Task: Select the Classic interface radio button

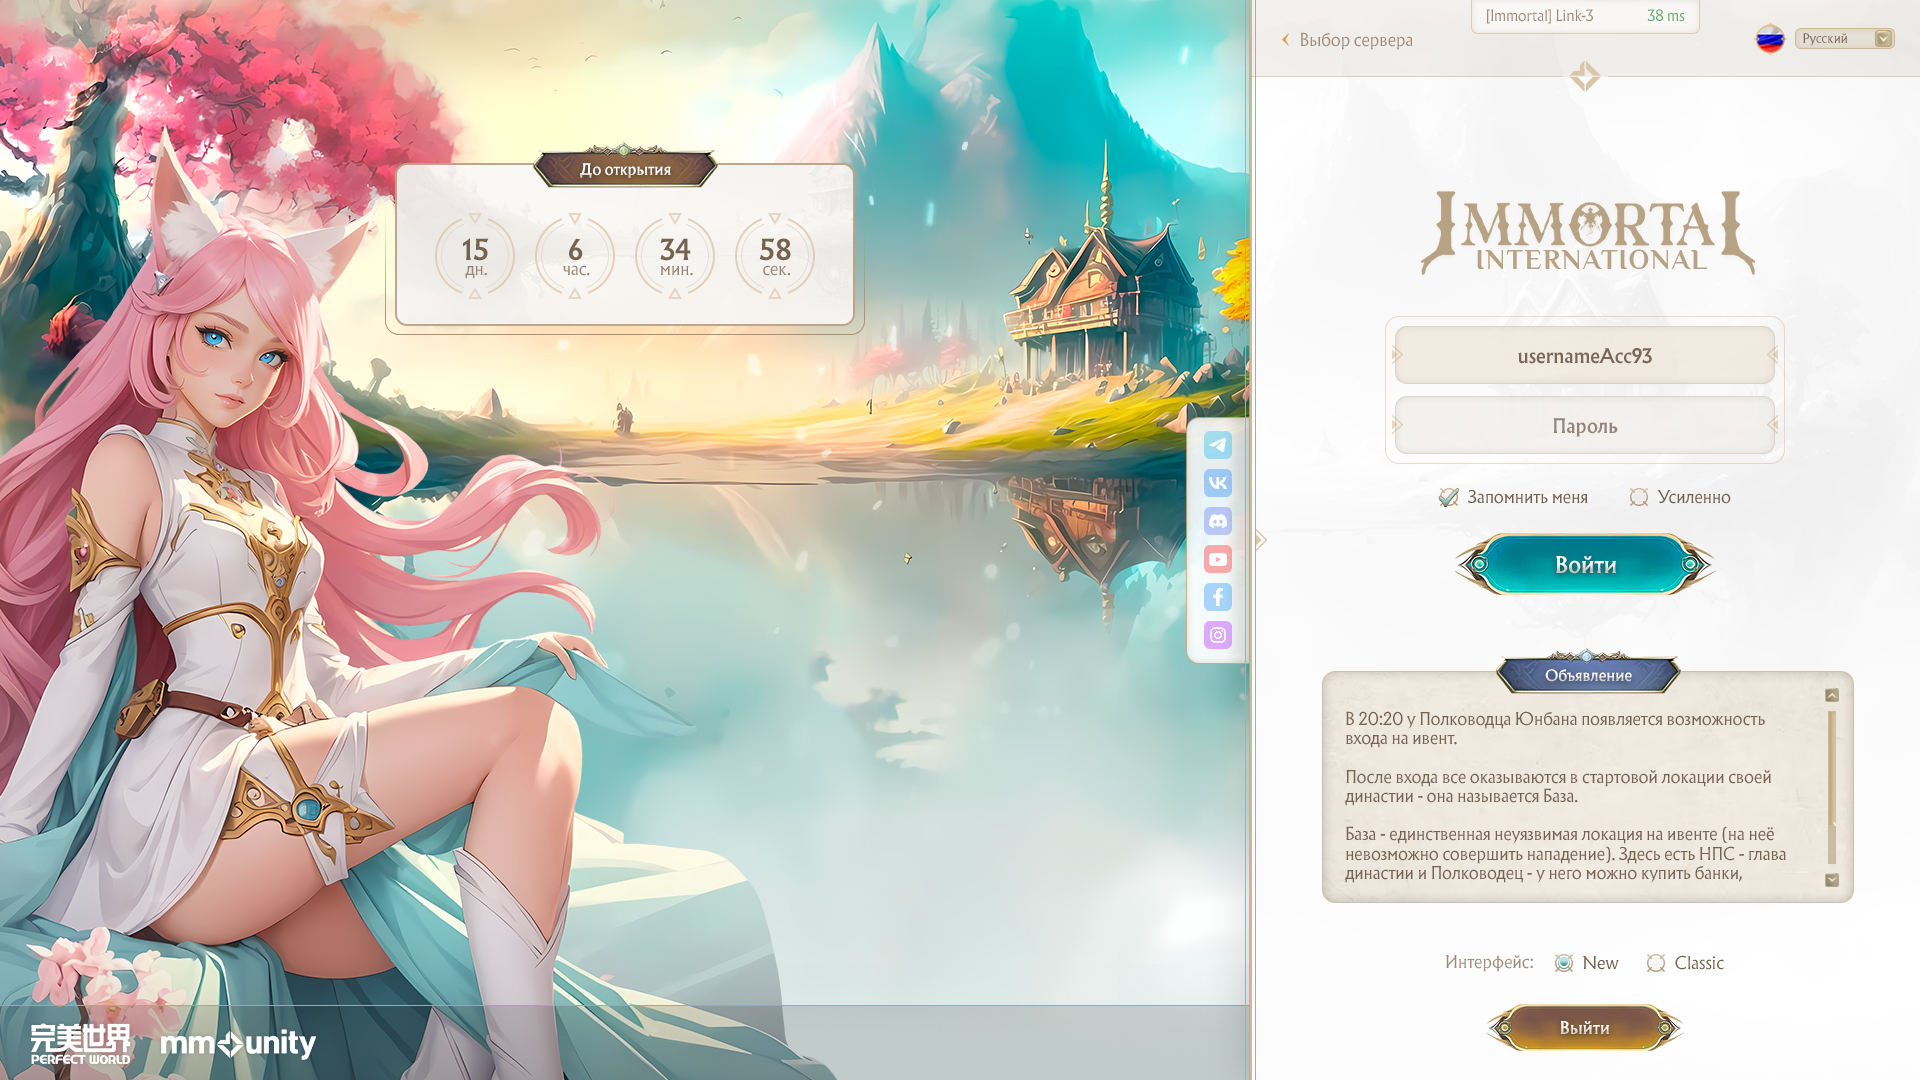Action: [1656, 963]
